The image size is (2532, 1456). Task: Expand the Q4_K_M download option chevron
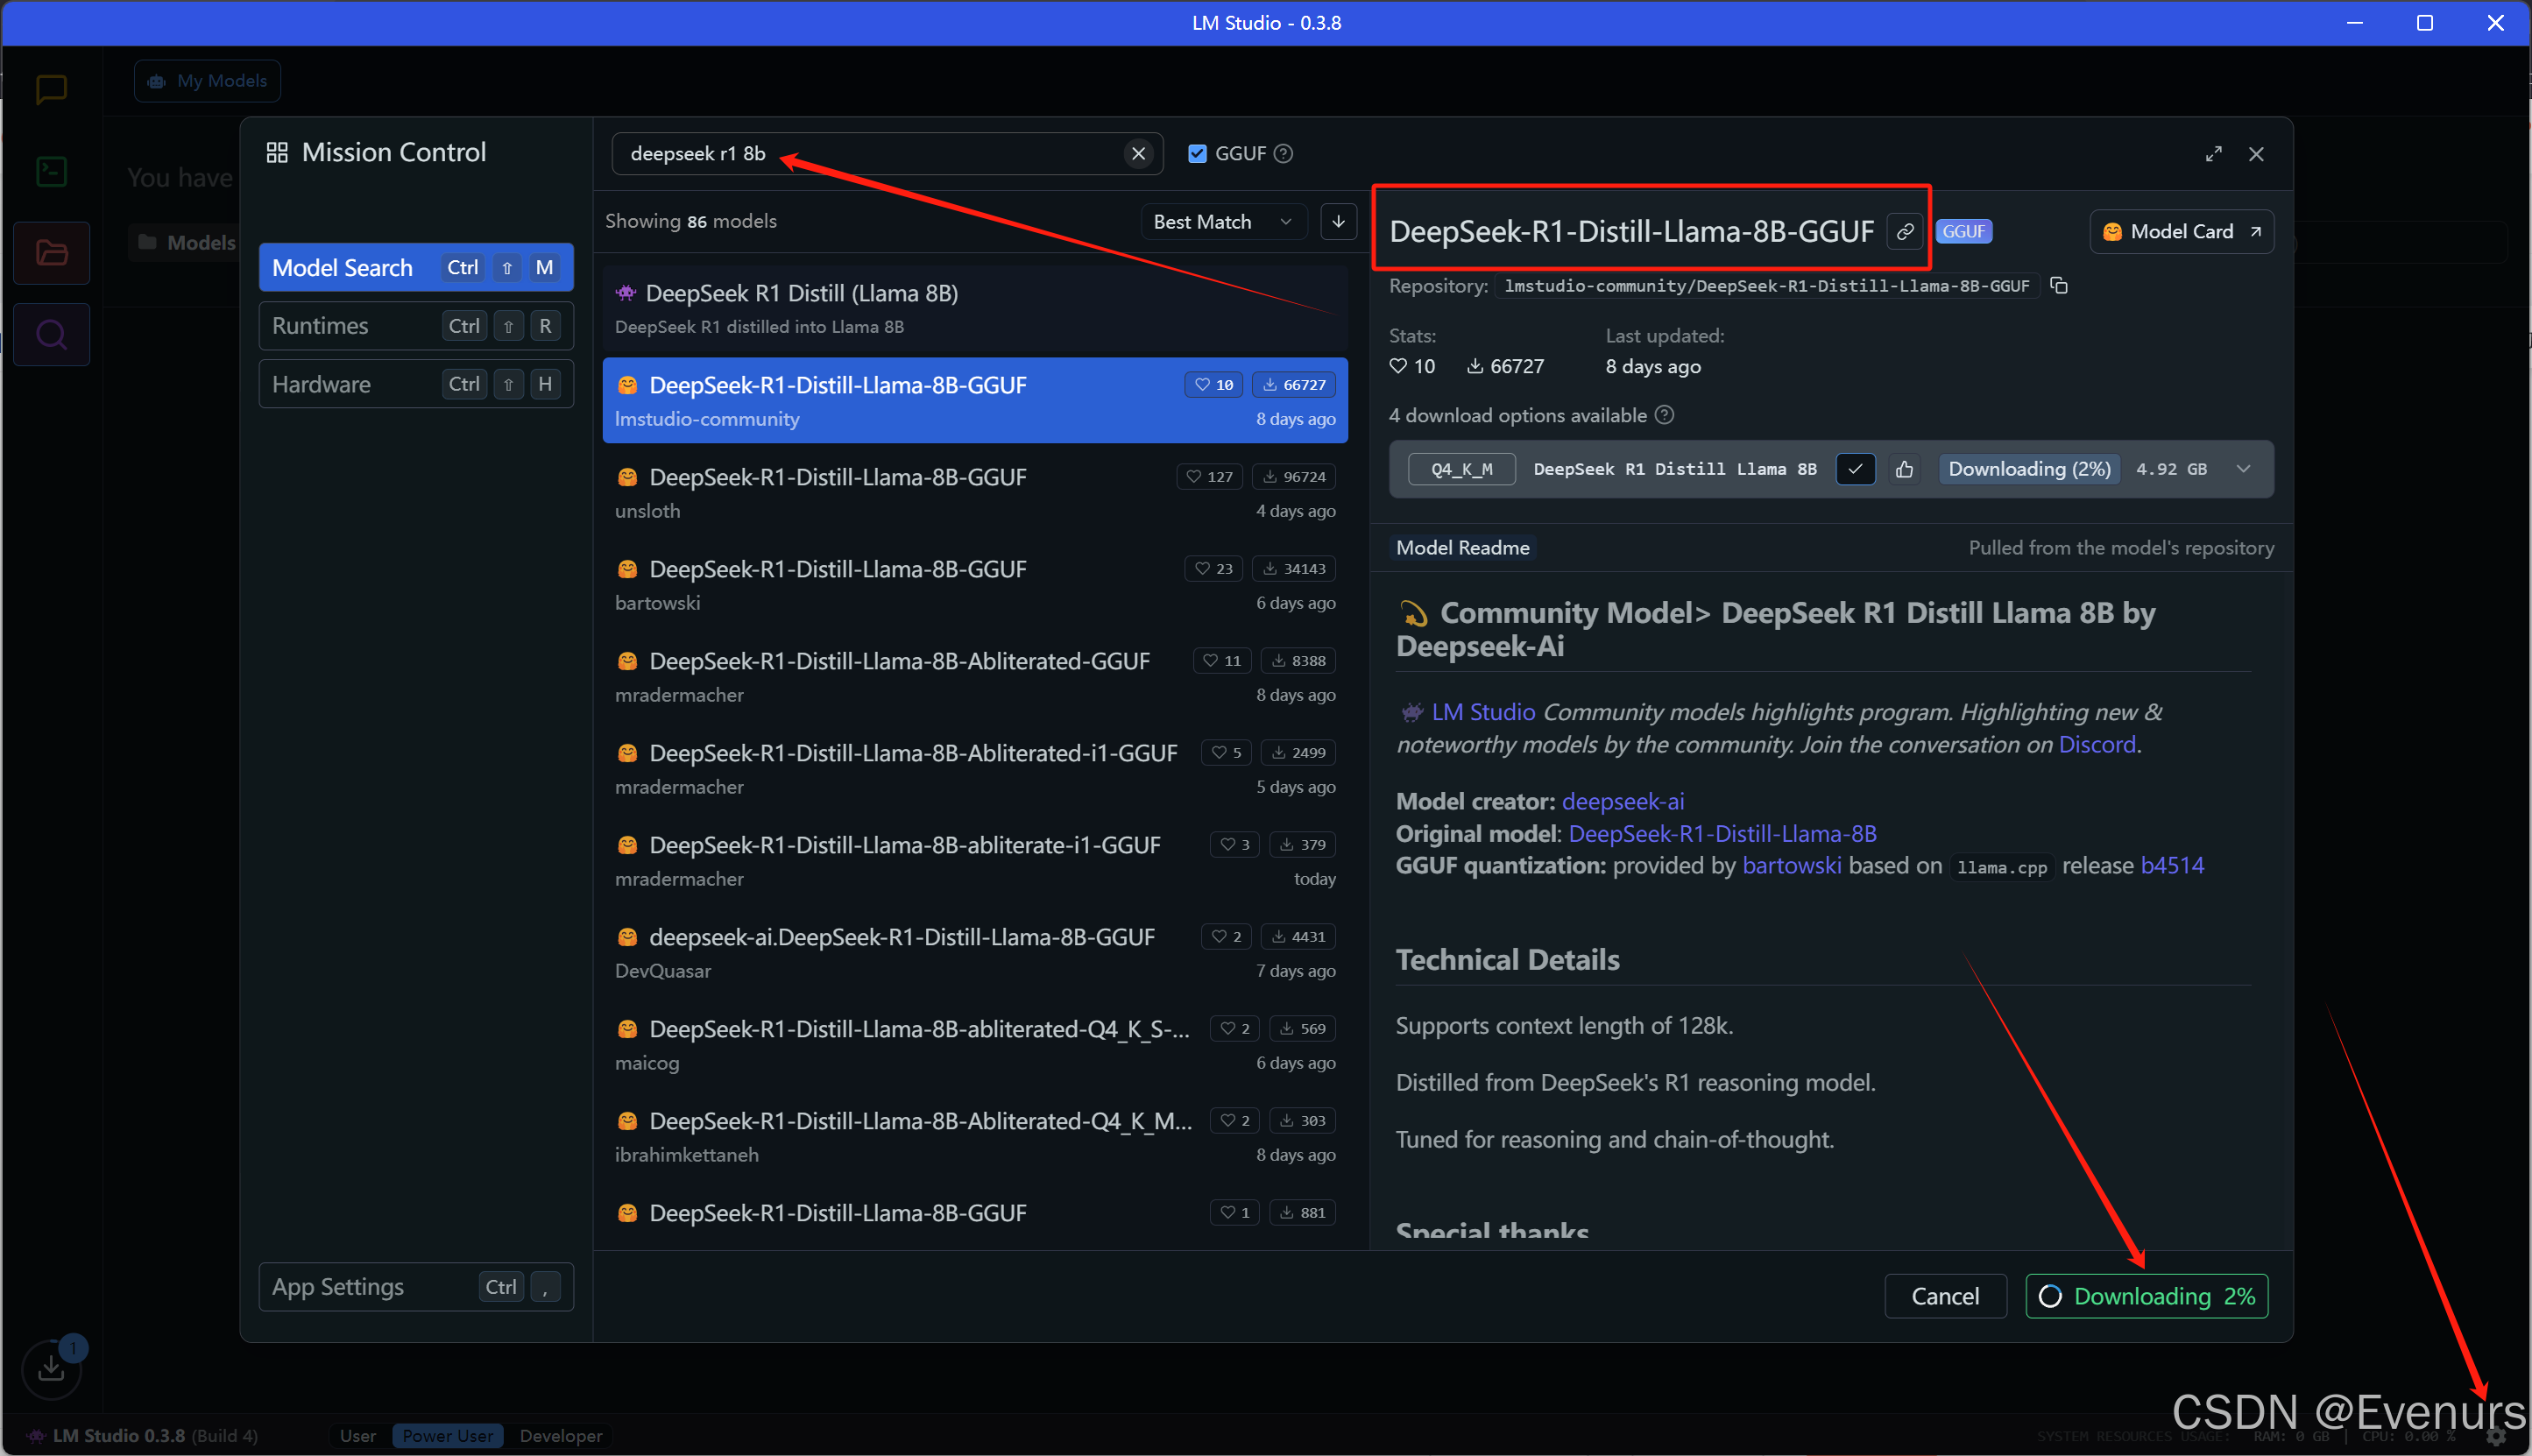point(2243,469)
